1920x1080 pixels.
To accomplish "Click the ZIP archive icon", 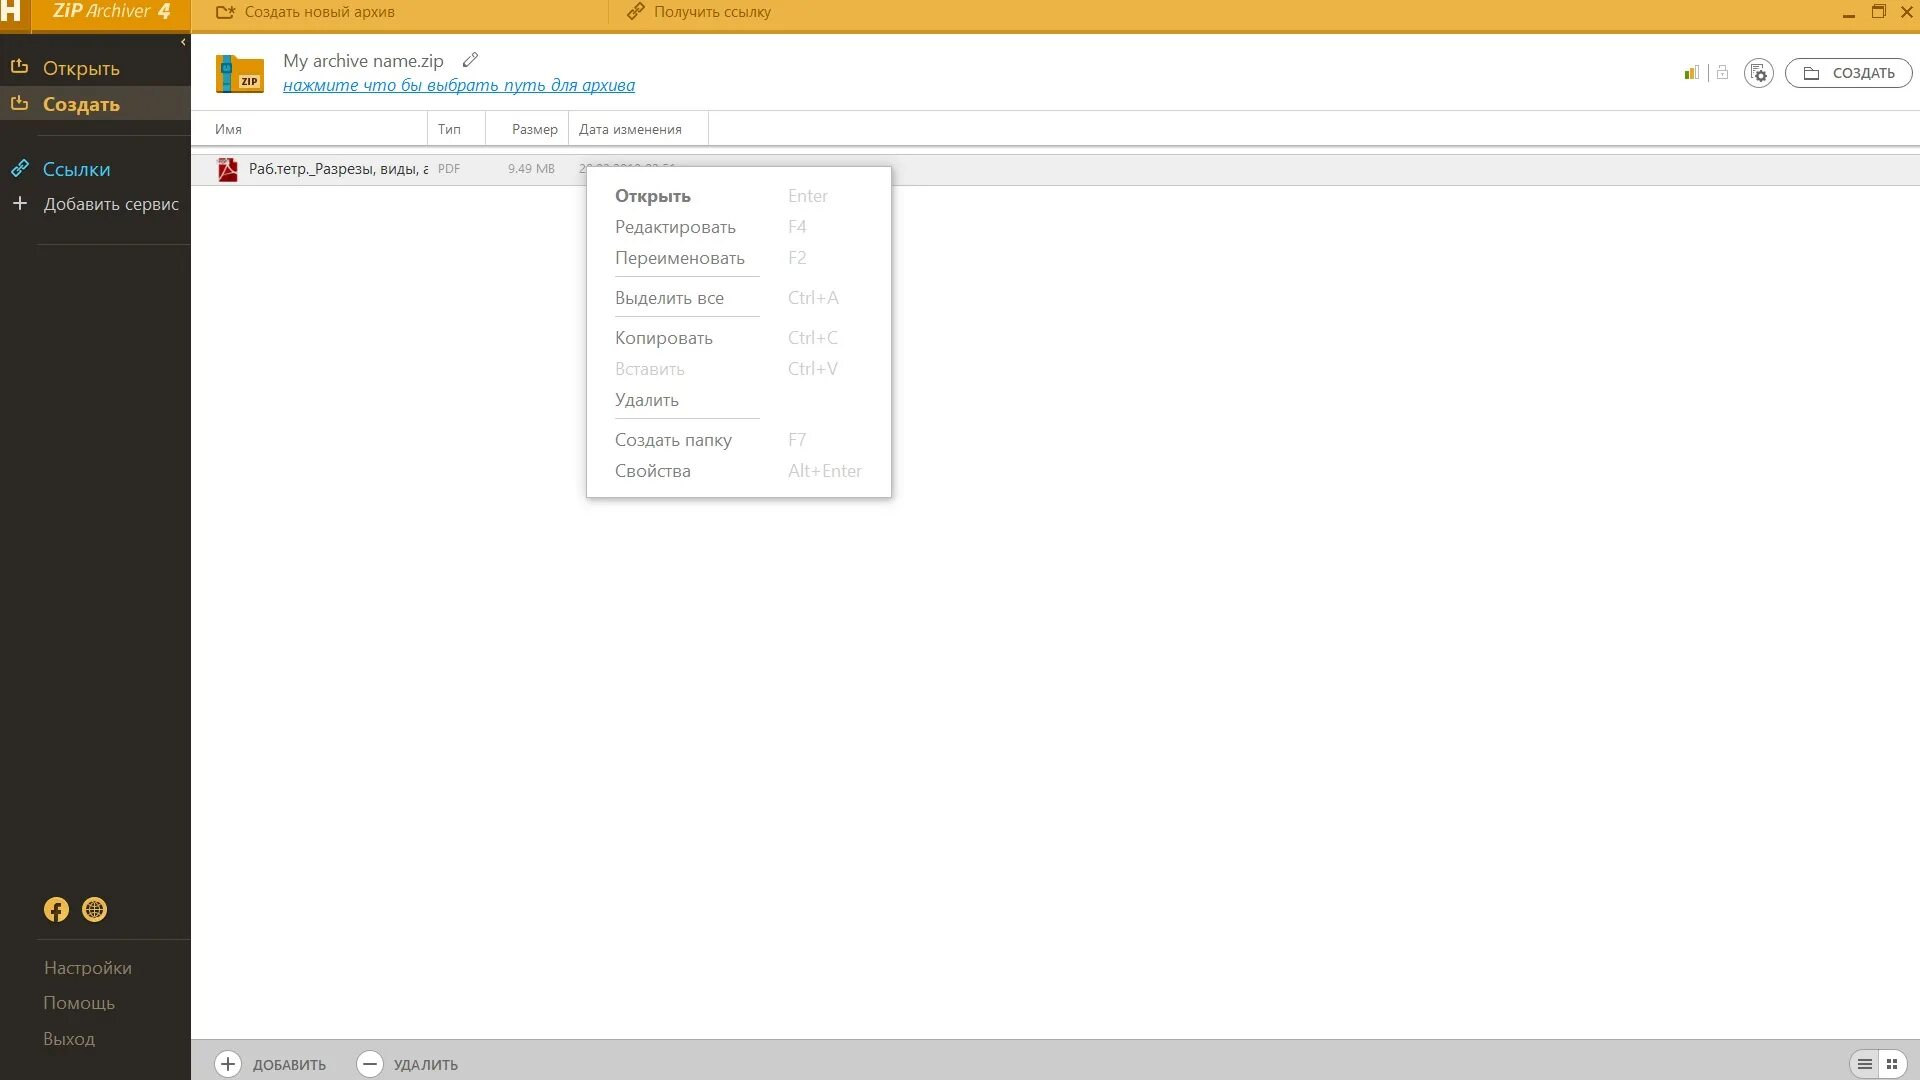I will pyautogui.click(x=240, y=74).
